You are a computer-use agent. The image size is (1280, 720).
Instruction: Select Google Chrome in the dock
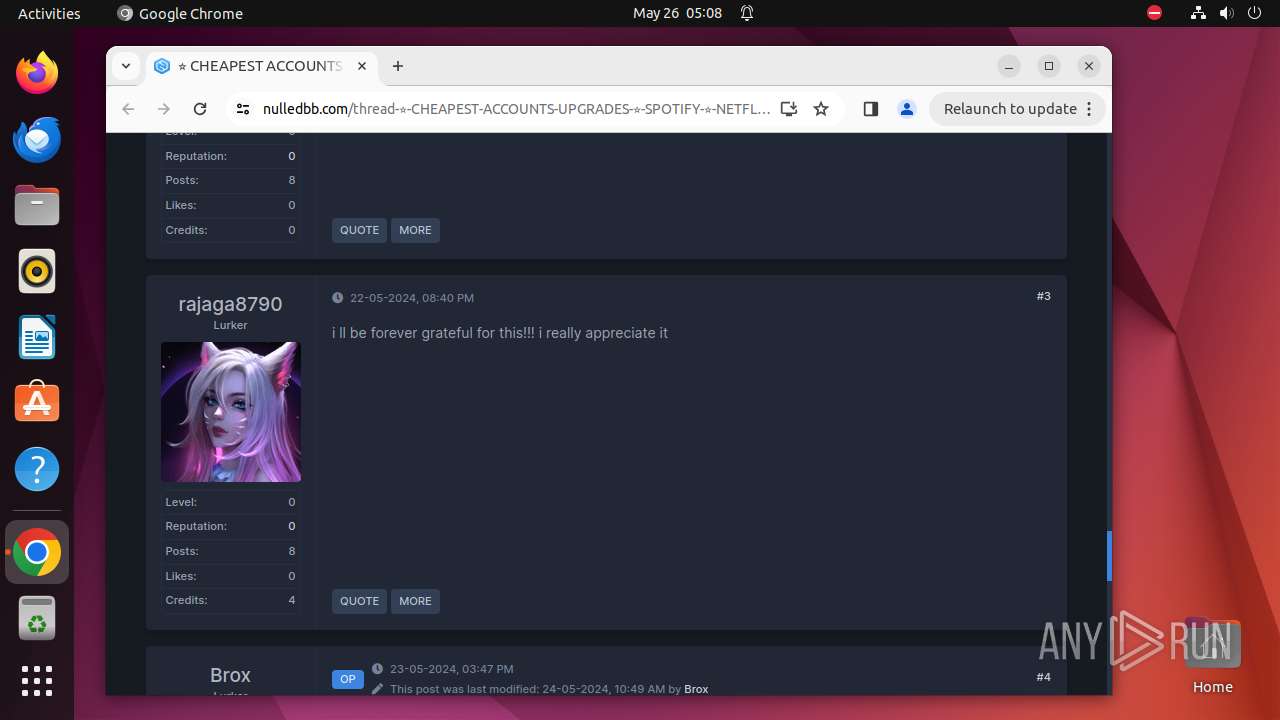(37, 552)
